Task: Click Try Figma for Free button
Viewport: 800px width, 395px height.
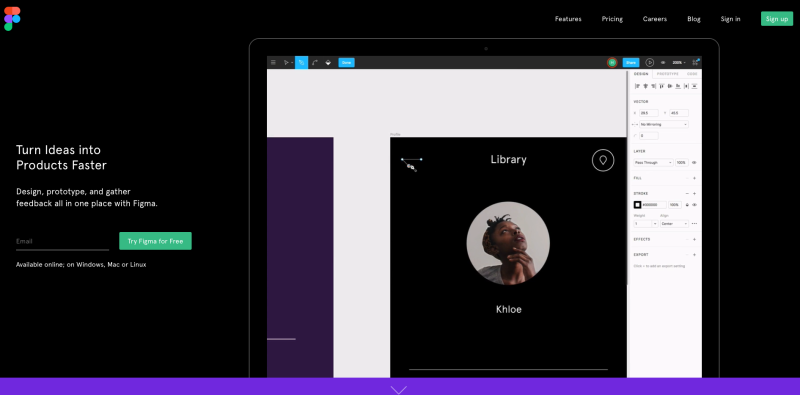Action: tap(155, 241)
